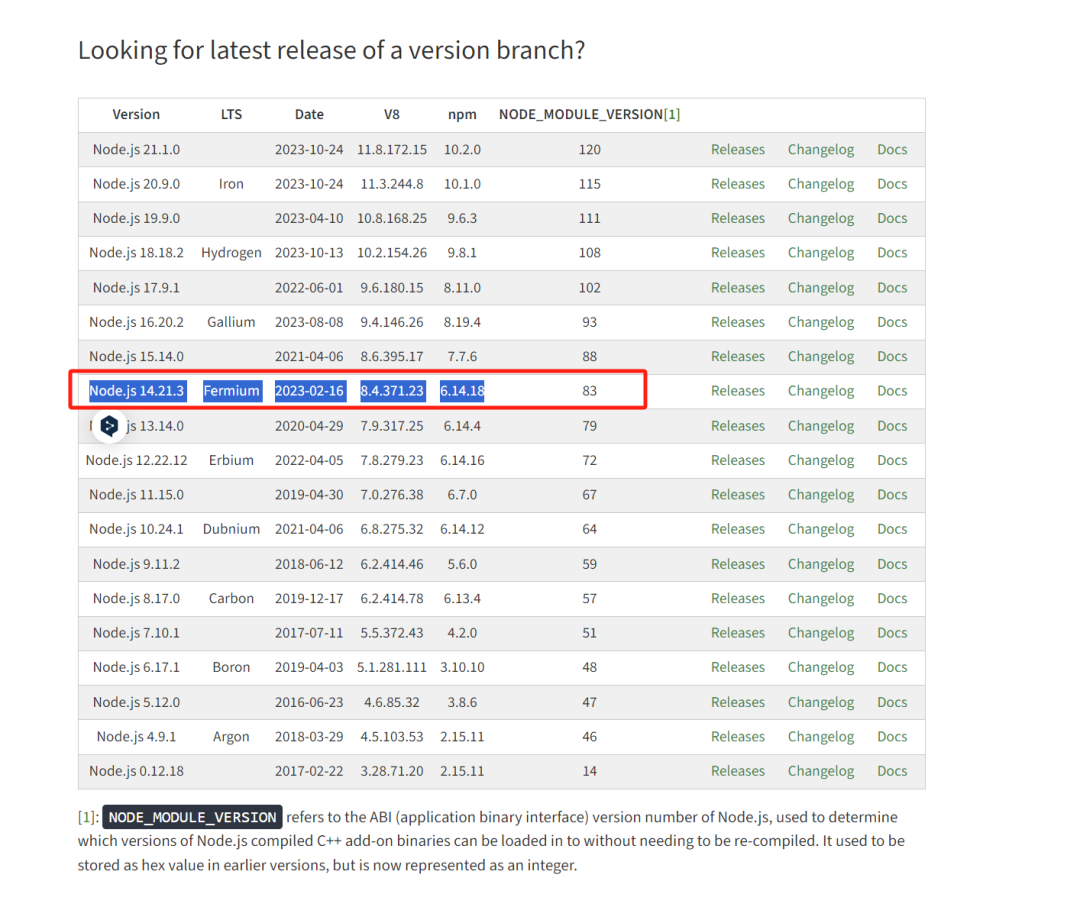Open Docs for Node.js 16.20.2

(x=892, y=322)
